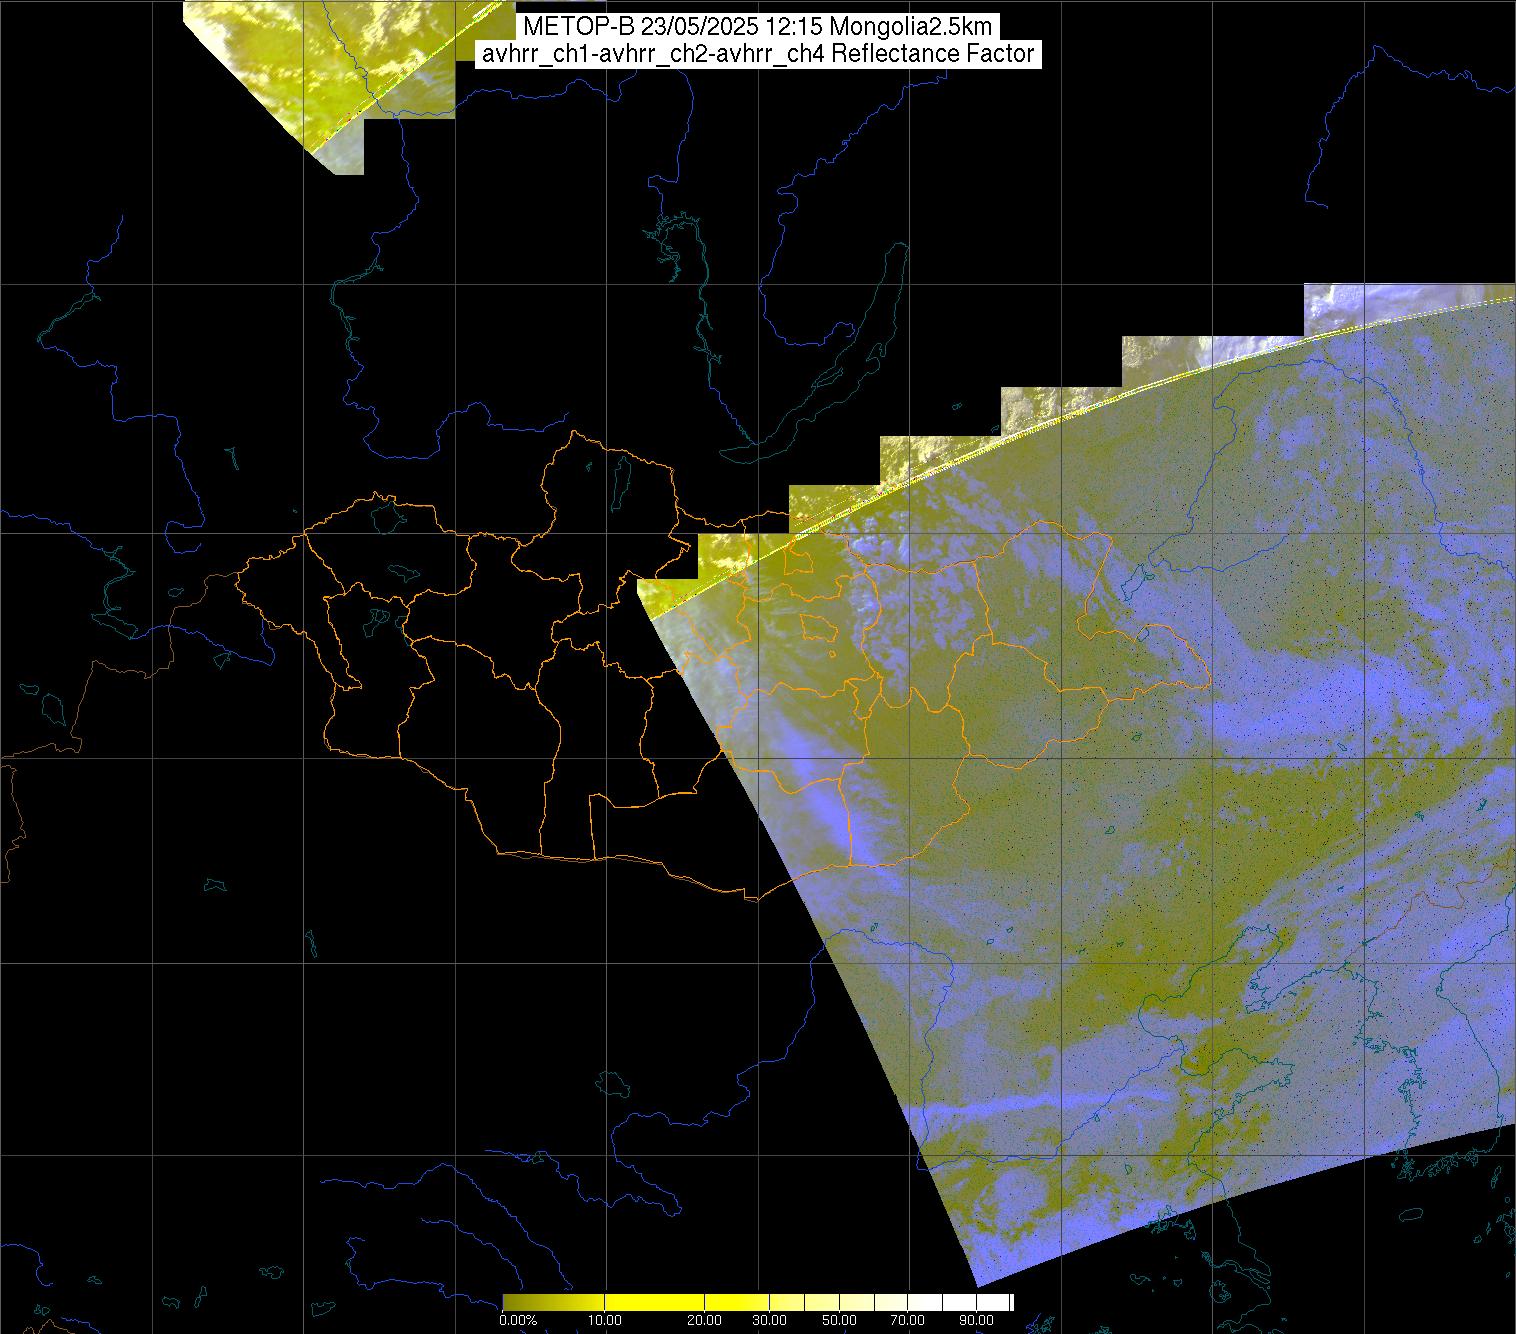
Task: Pick the 50.00 label on the colorbar
Action: pyautogui.click(x=840, y=1320)
